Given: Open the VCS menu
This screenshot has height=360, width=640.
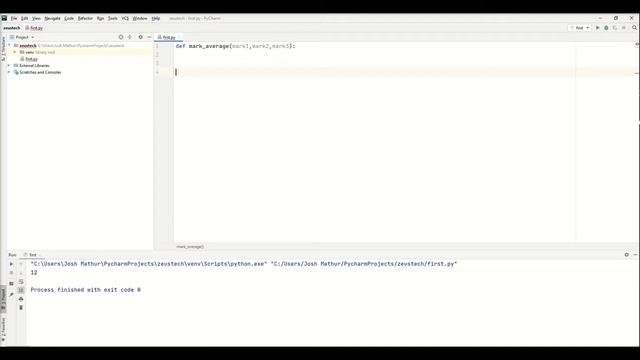Looking at the screenshot, I should tap(125, 18).
